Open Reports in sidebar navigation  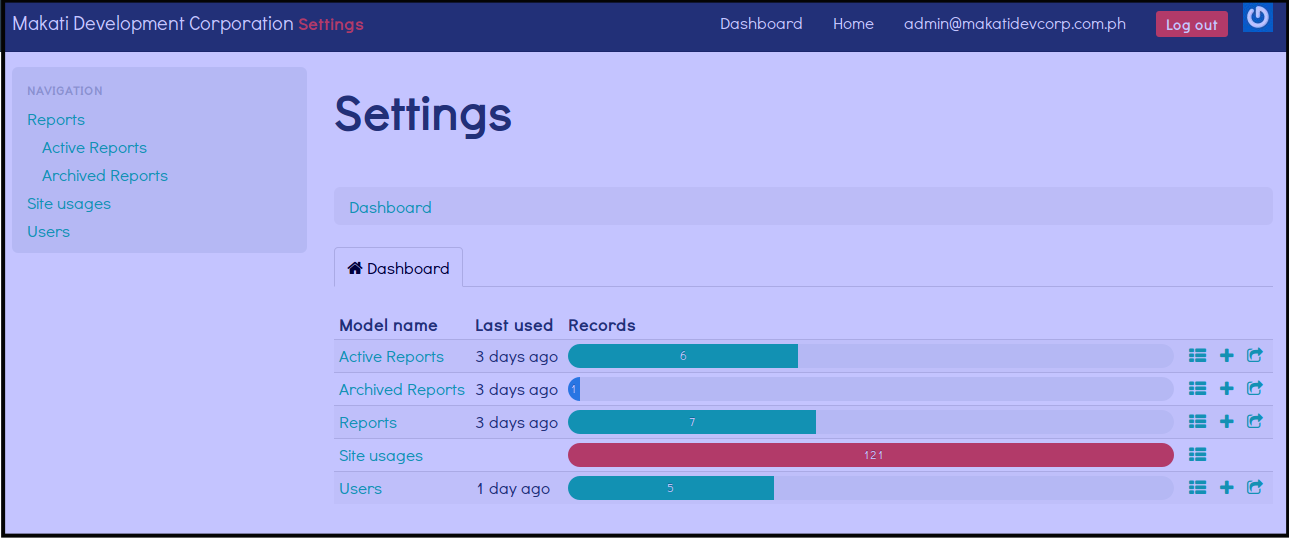(x=56, y=120)
